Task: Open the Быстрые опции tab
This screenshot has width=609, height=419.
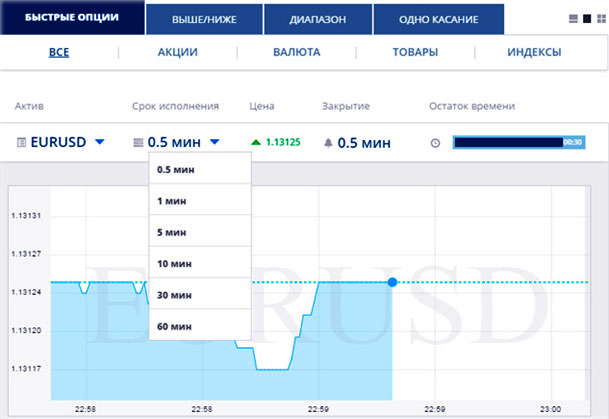Action: pos(71,19)
